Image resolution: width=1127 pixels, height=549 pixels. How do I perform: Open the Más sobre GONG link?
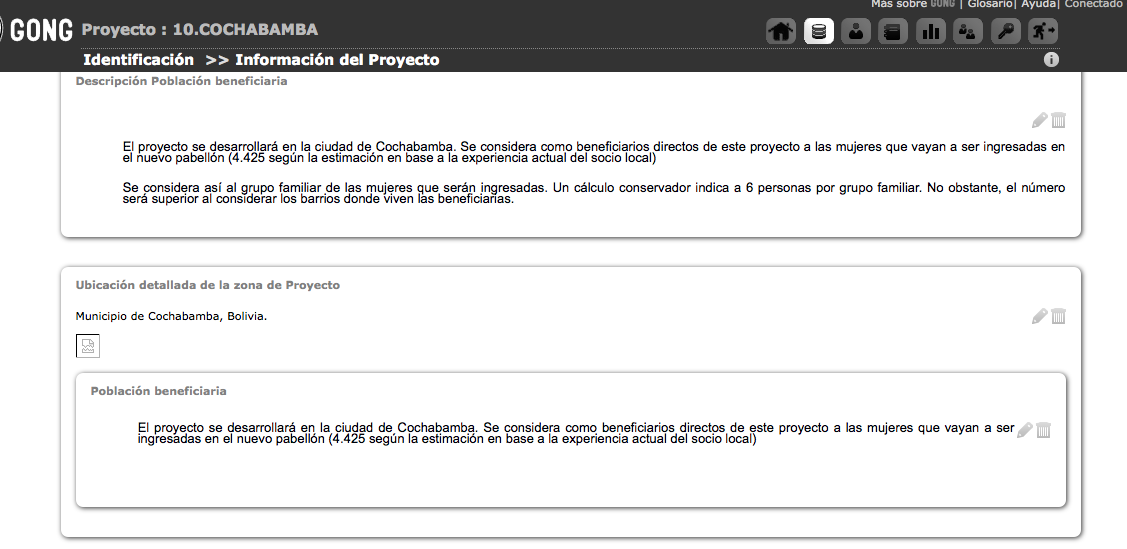(913, 4)
